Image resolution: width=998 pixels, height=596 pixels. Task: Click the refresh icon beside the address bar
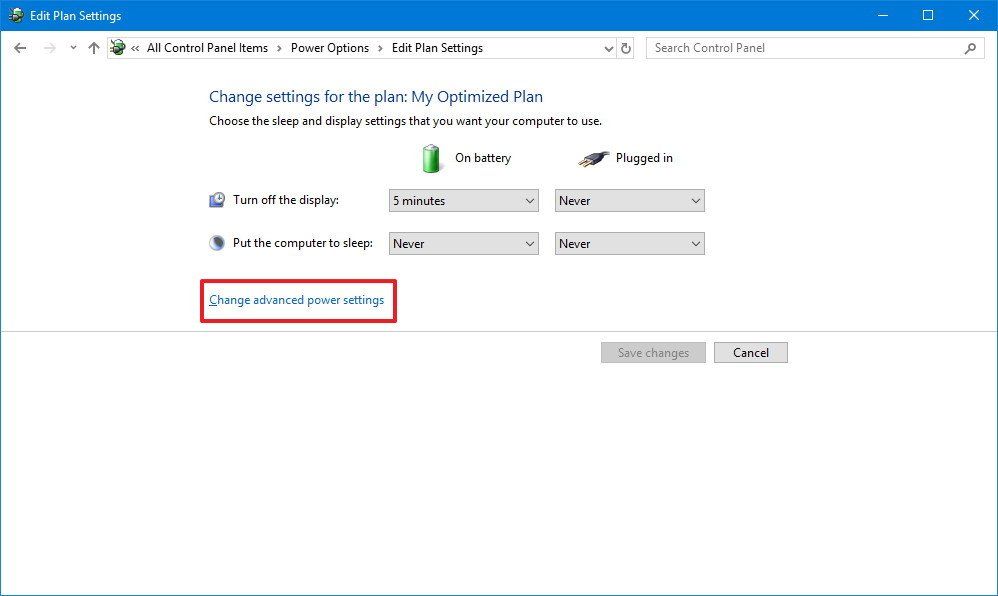625,47
